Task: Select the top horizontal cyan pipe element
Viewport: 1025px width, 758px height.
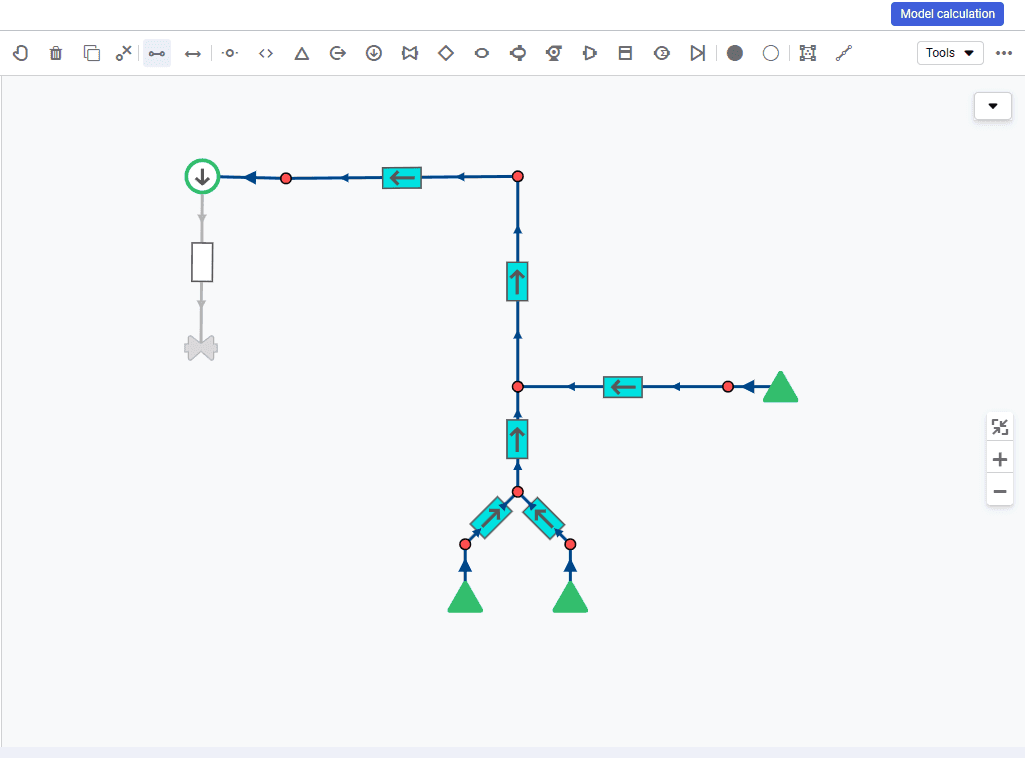Action: (402, 178)
